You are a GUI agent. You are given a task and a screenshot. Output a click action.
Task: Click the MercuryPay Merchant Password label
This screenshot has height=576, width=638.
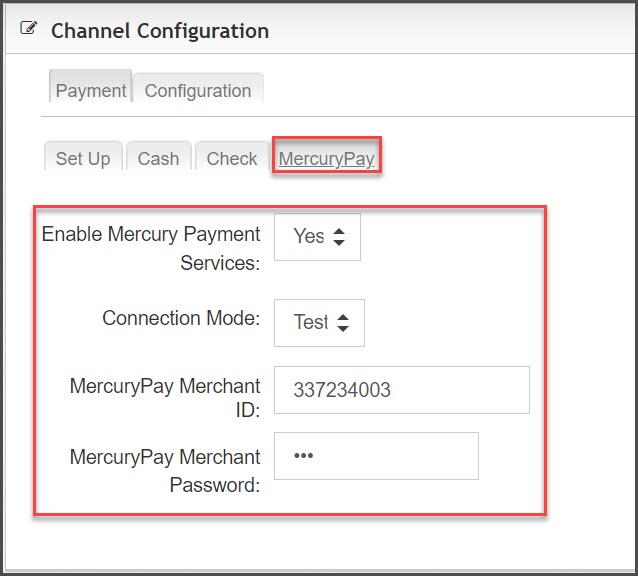pos(165,471)
